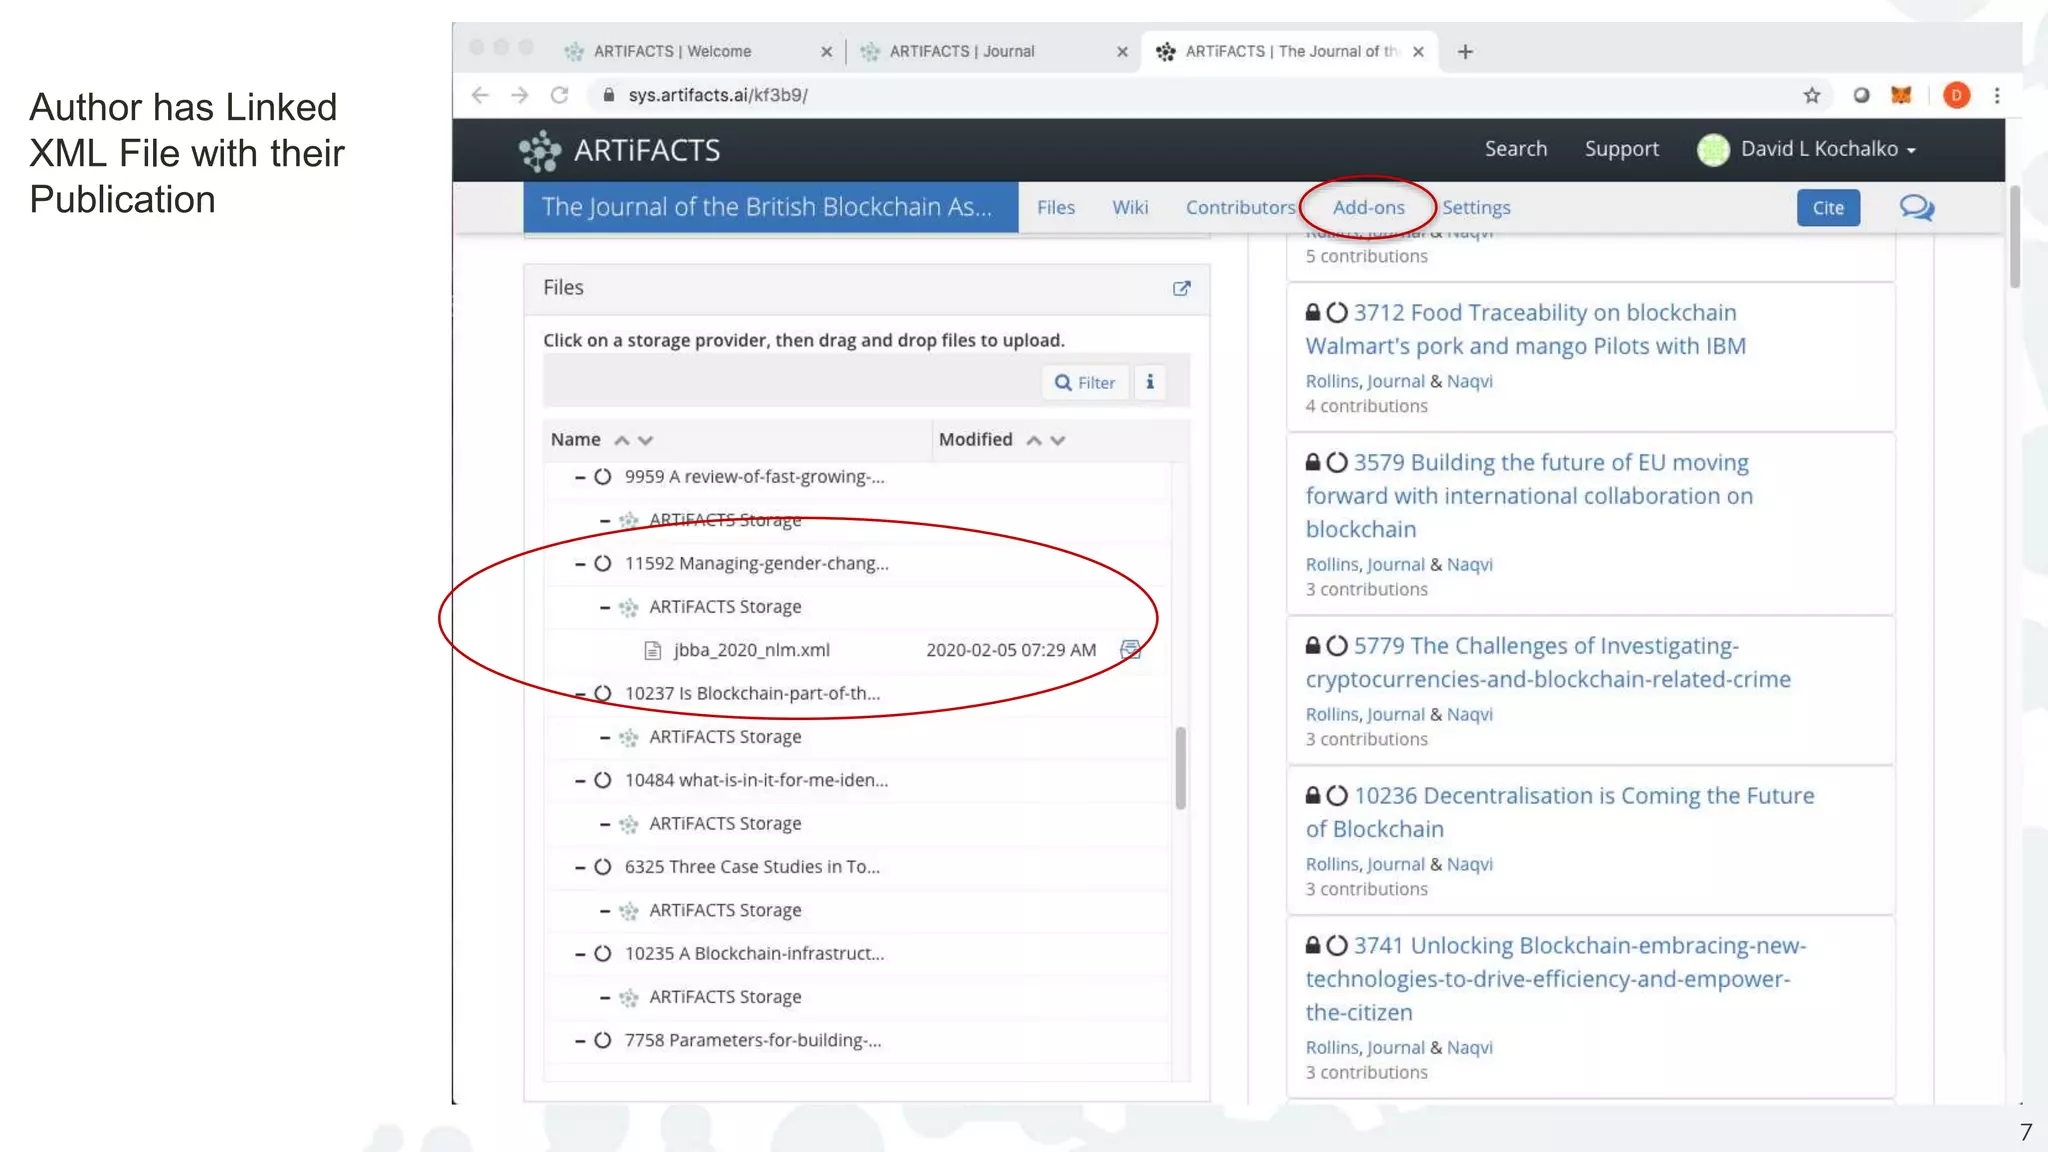Image resolution: width=2048 pixels, height=1152 pixels.
Task: Select the jbba_2020_nlm.xml file
Action: [751, 650]
